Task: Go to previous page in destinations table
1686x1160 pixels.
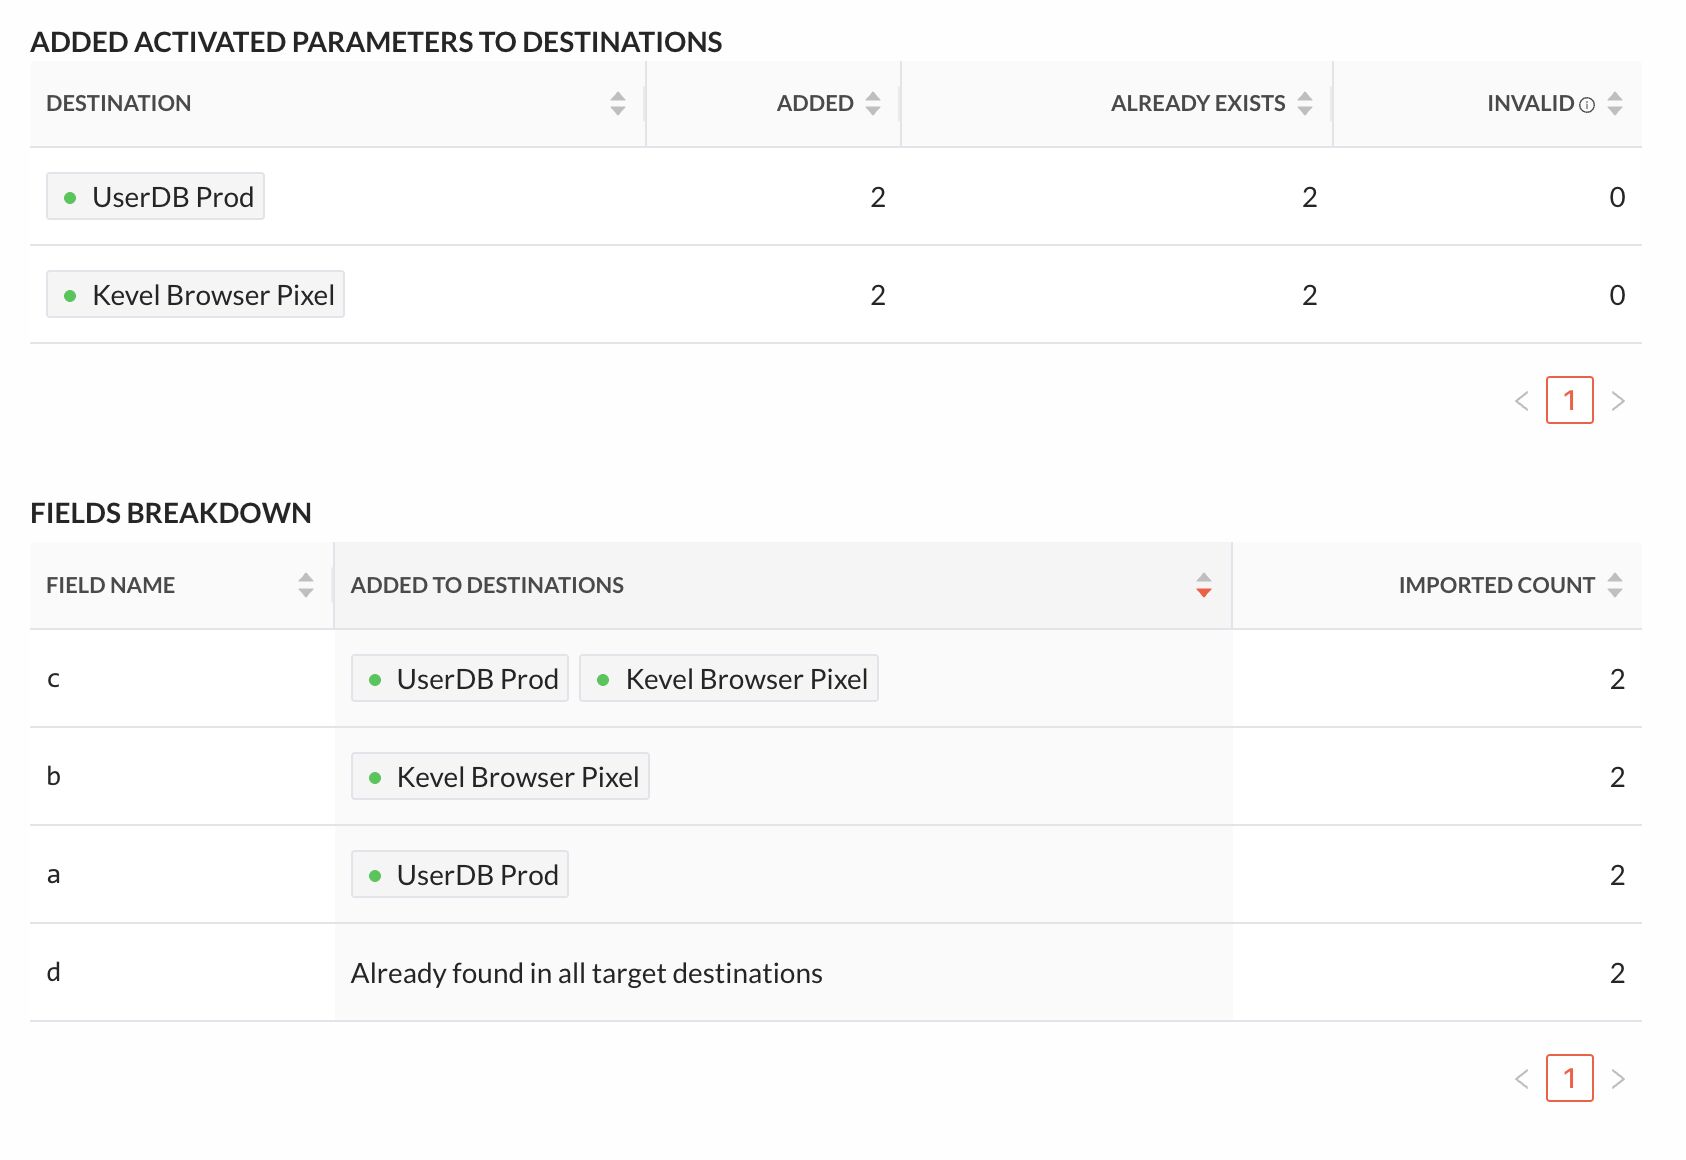Action: click(x=1522, y=401)
